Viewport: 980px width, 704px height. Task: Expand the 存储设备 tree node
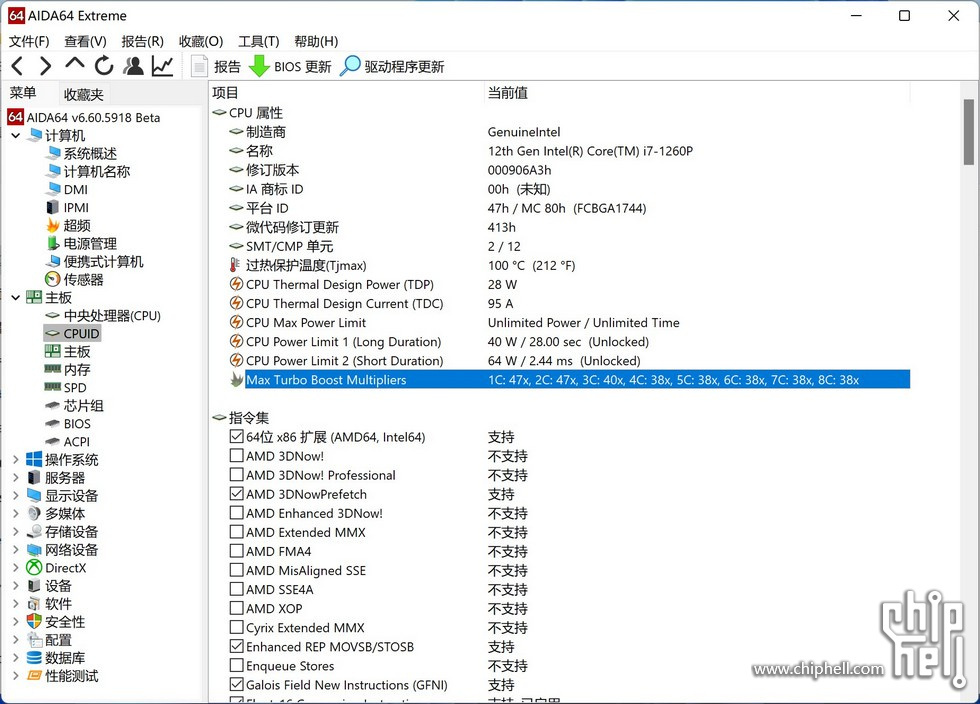16,532
